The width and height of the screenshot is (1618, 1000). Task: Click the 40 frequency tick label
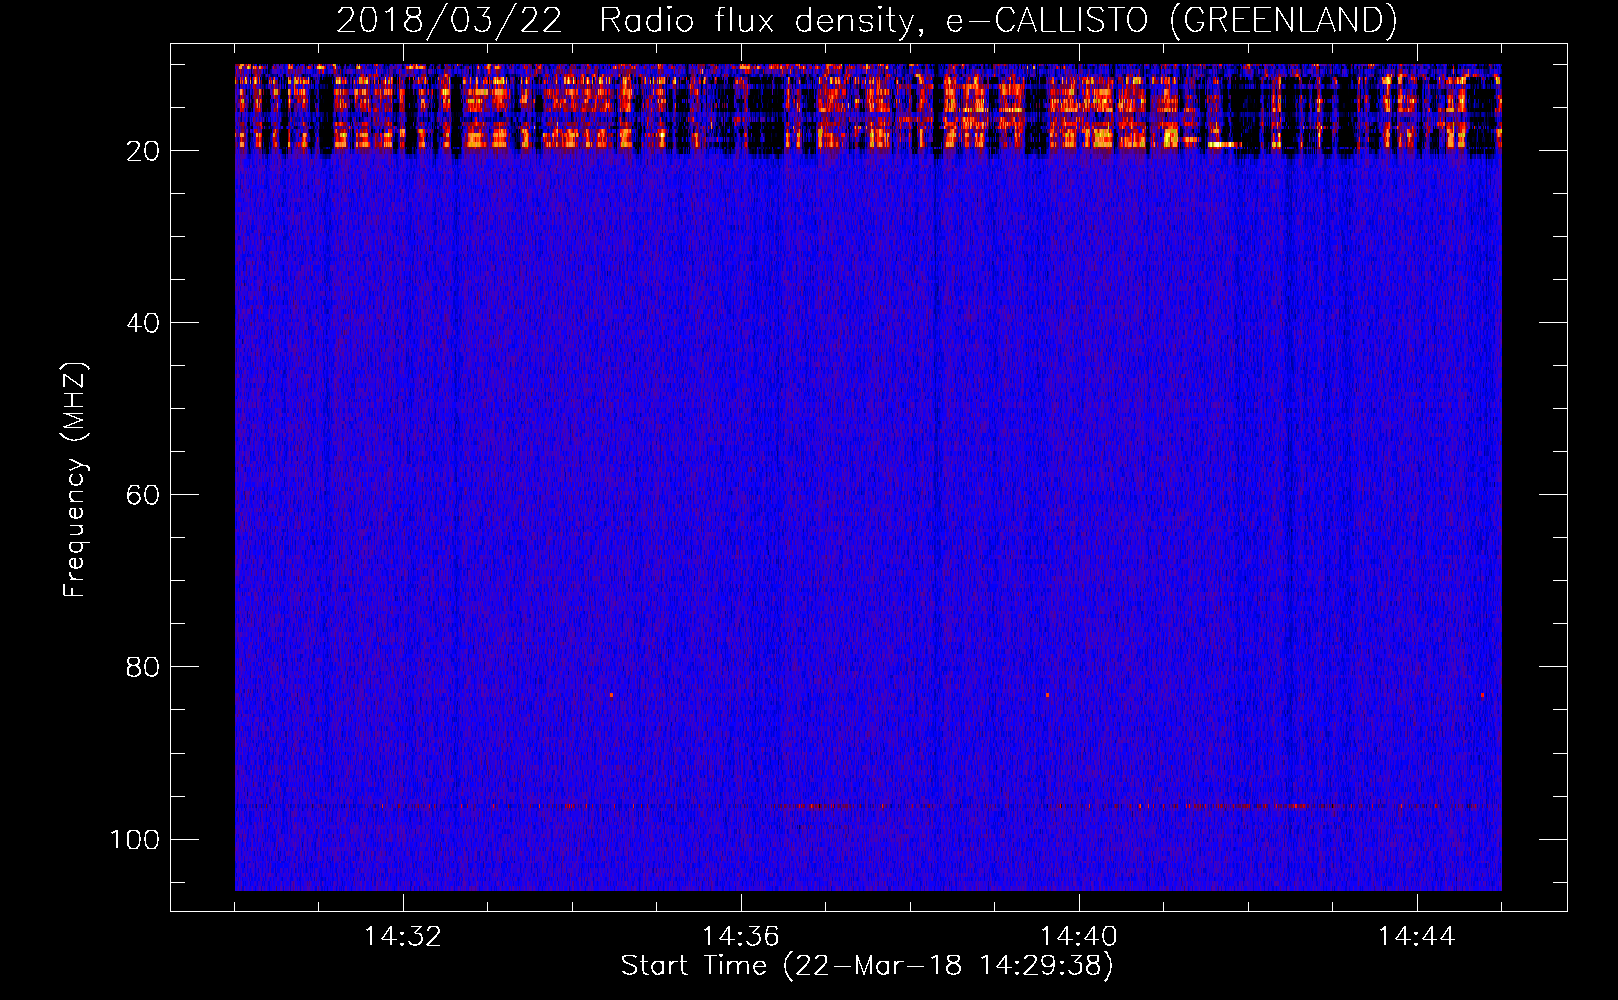click(143, 323)
